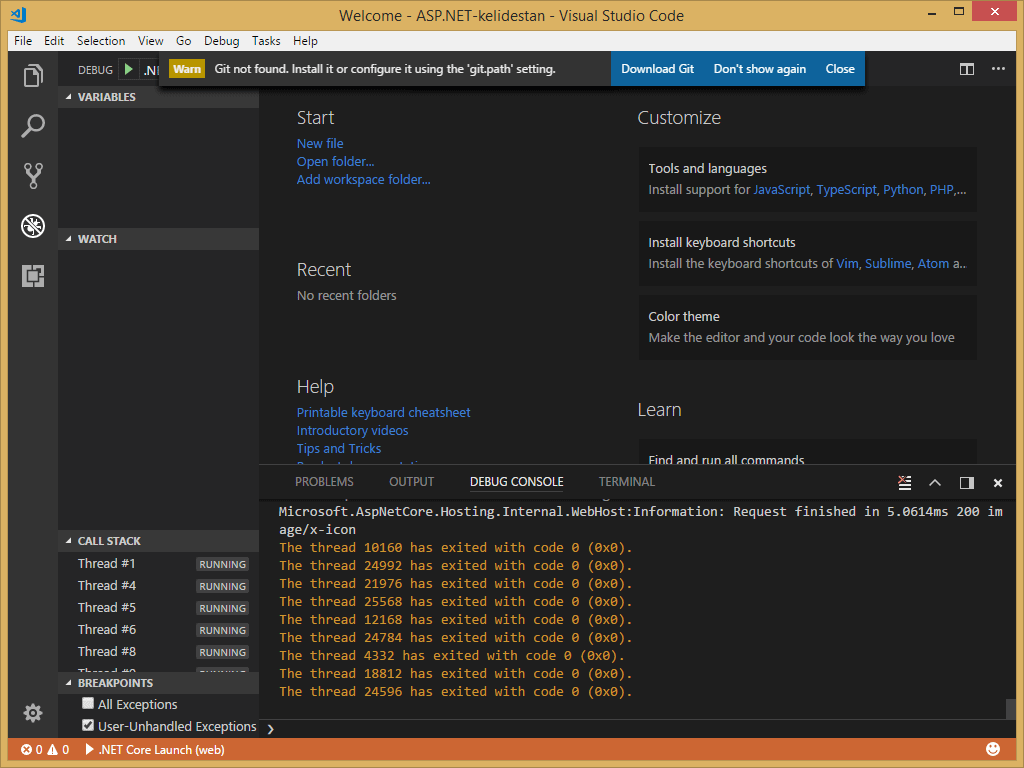Select Thread #4 in call stack

coord(159,586)
